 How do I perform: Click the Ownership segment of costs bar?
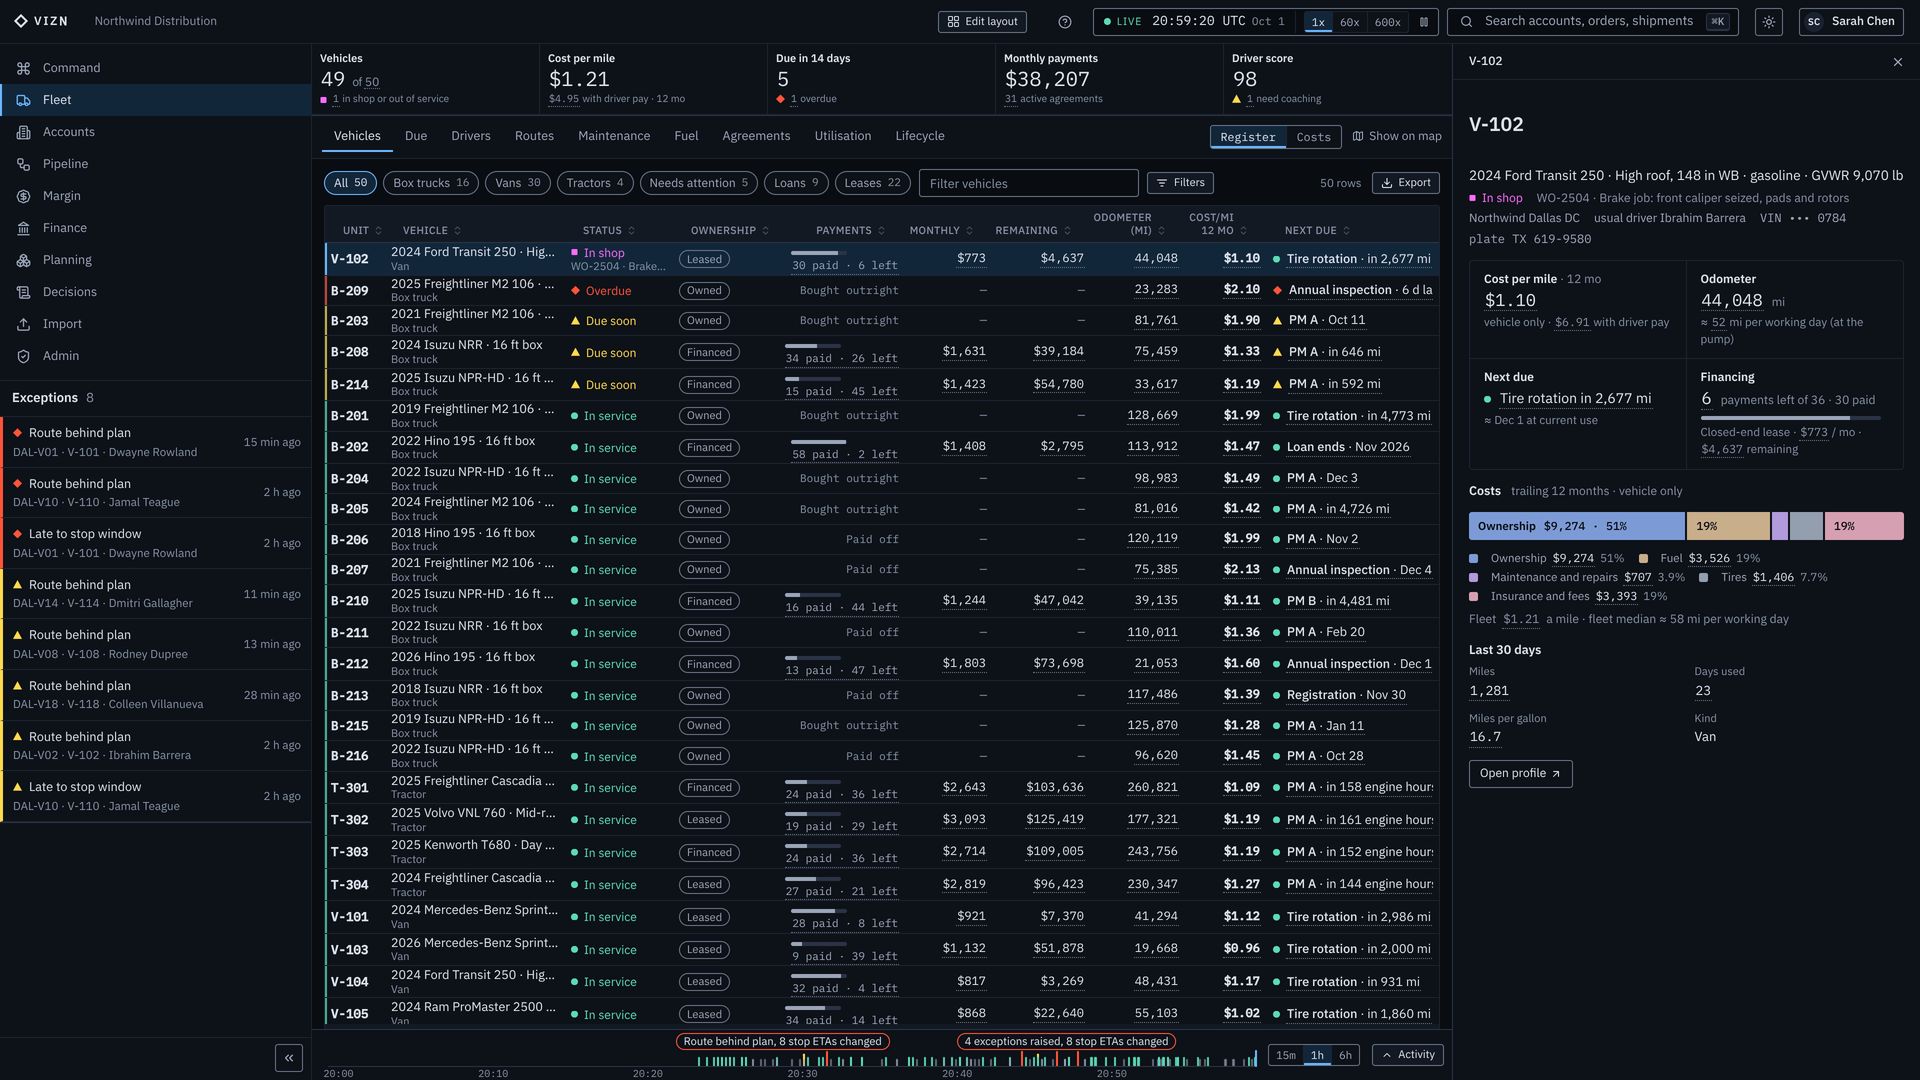pyautogui.click(x=1577, y=526)
